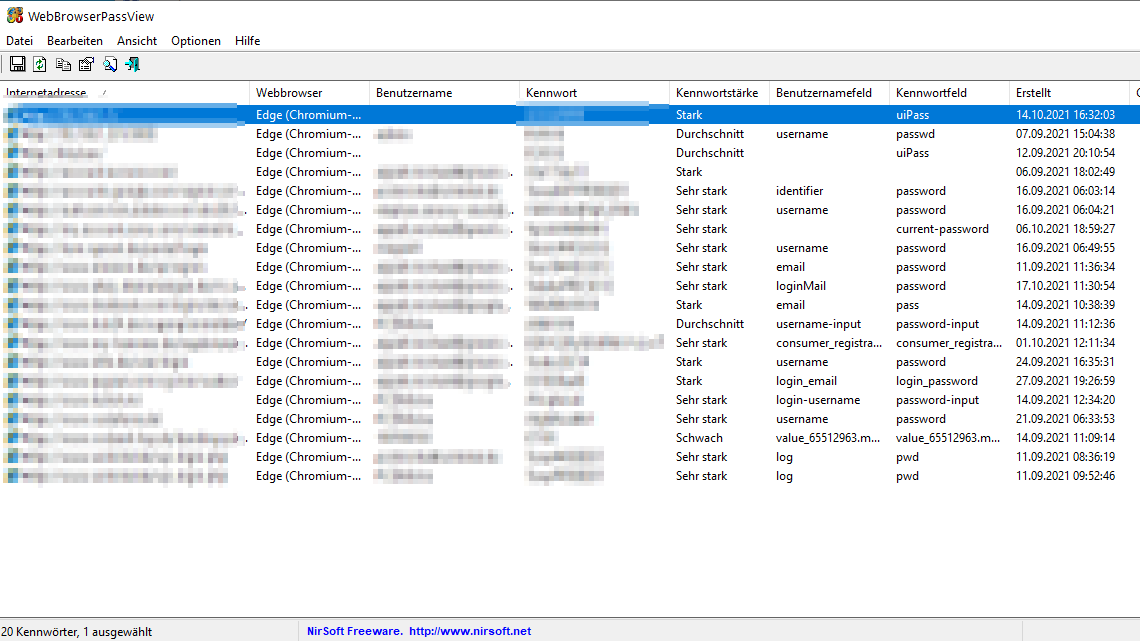Click the Refresh toolbar icon

40,64
